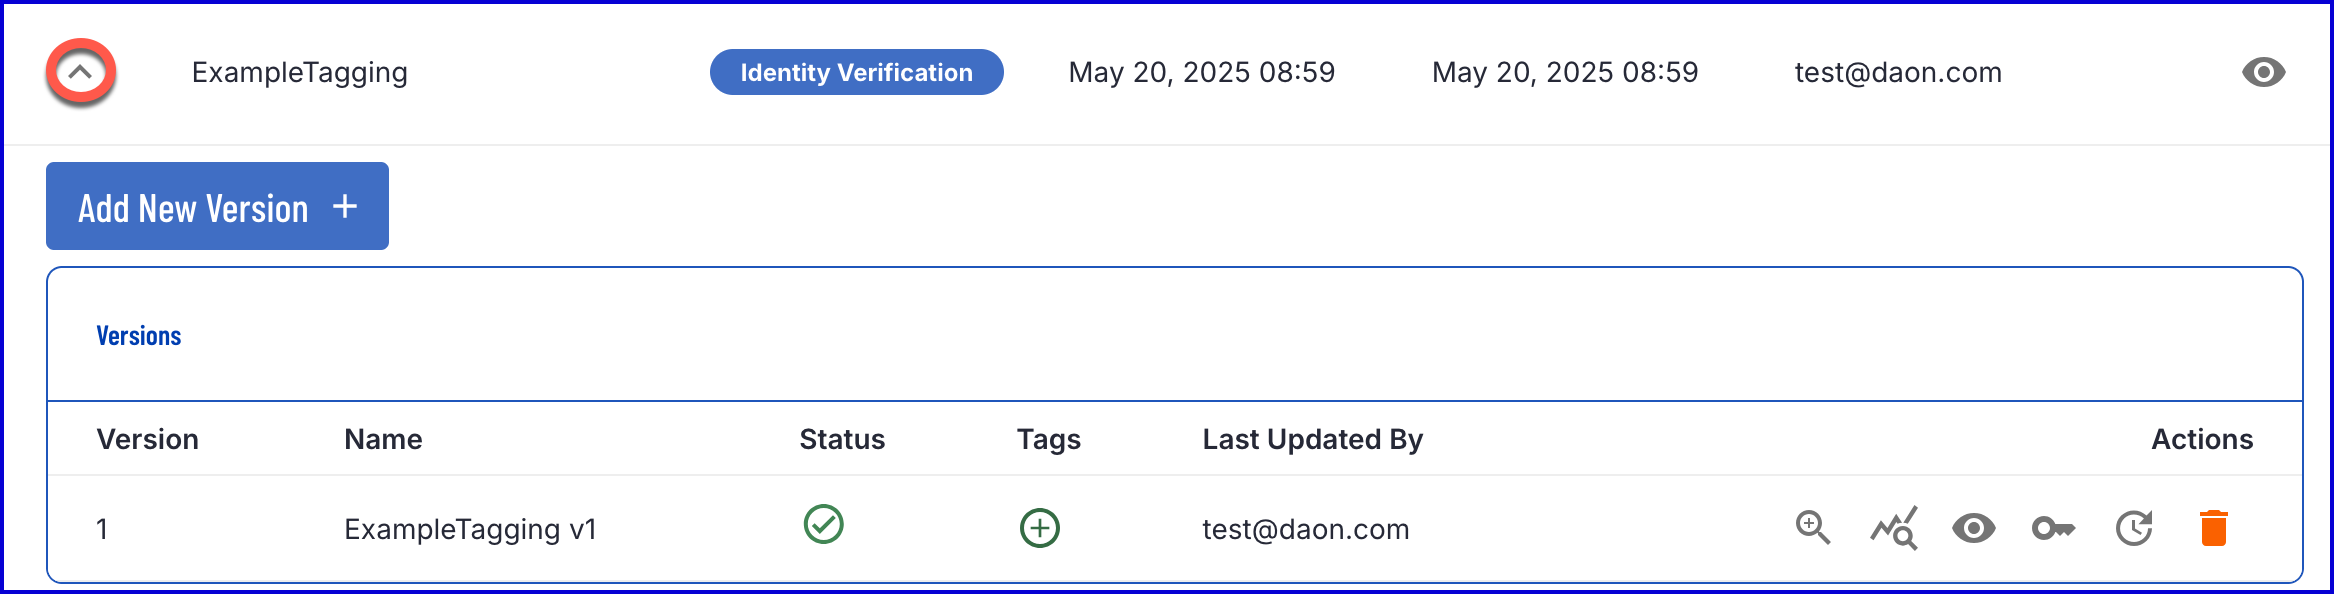View ExampleTagging with top eye icon
Image resolution: width=2334 pixels, height=594 pixels.
2263,72
